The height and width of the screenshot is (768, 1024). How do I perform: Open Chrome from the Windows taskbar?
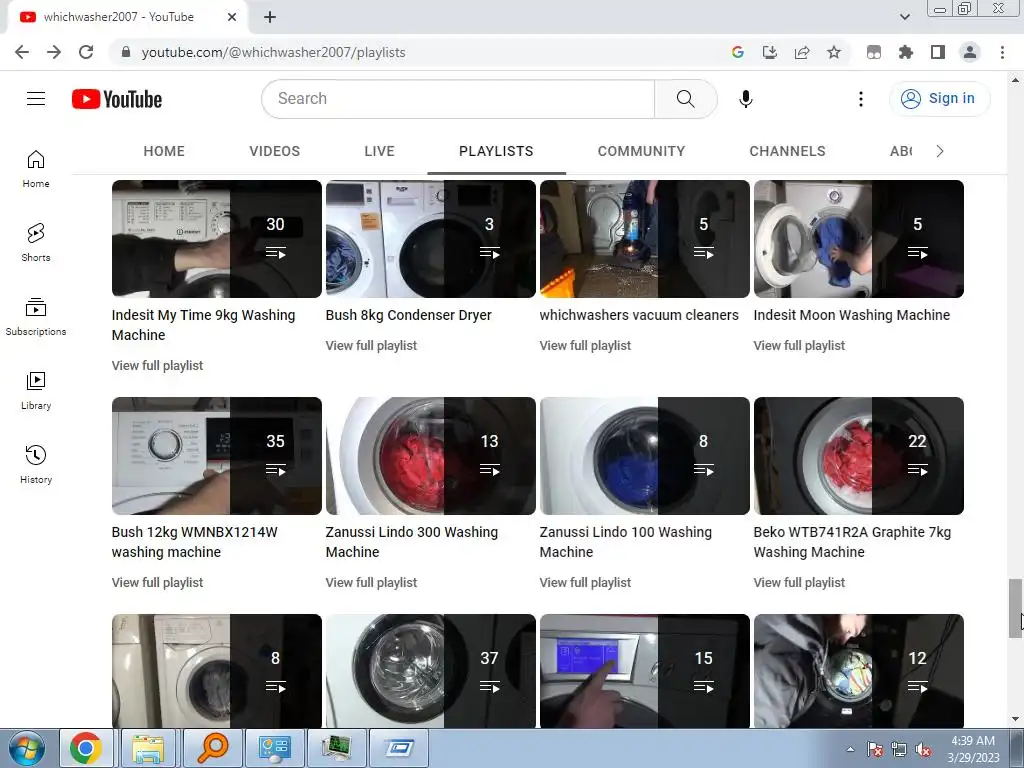[x=86, y=748]
